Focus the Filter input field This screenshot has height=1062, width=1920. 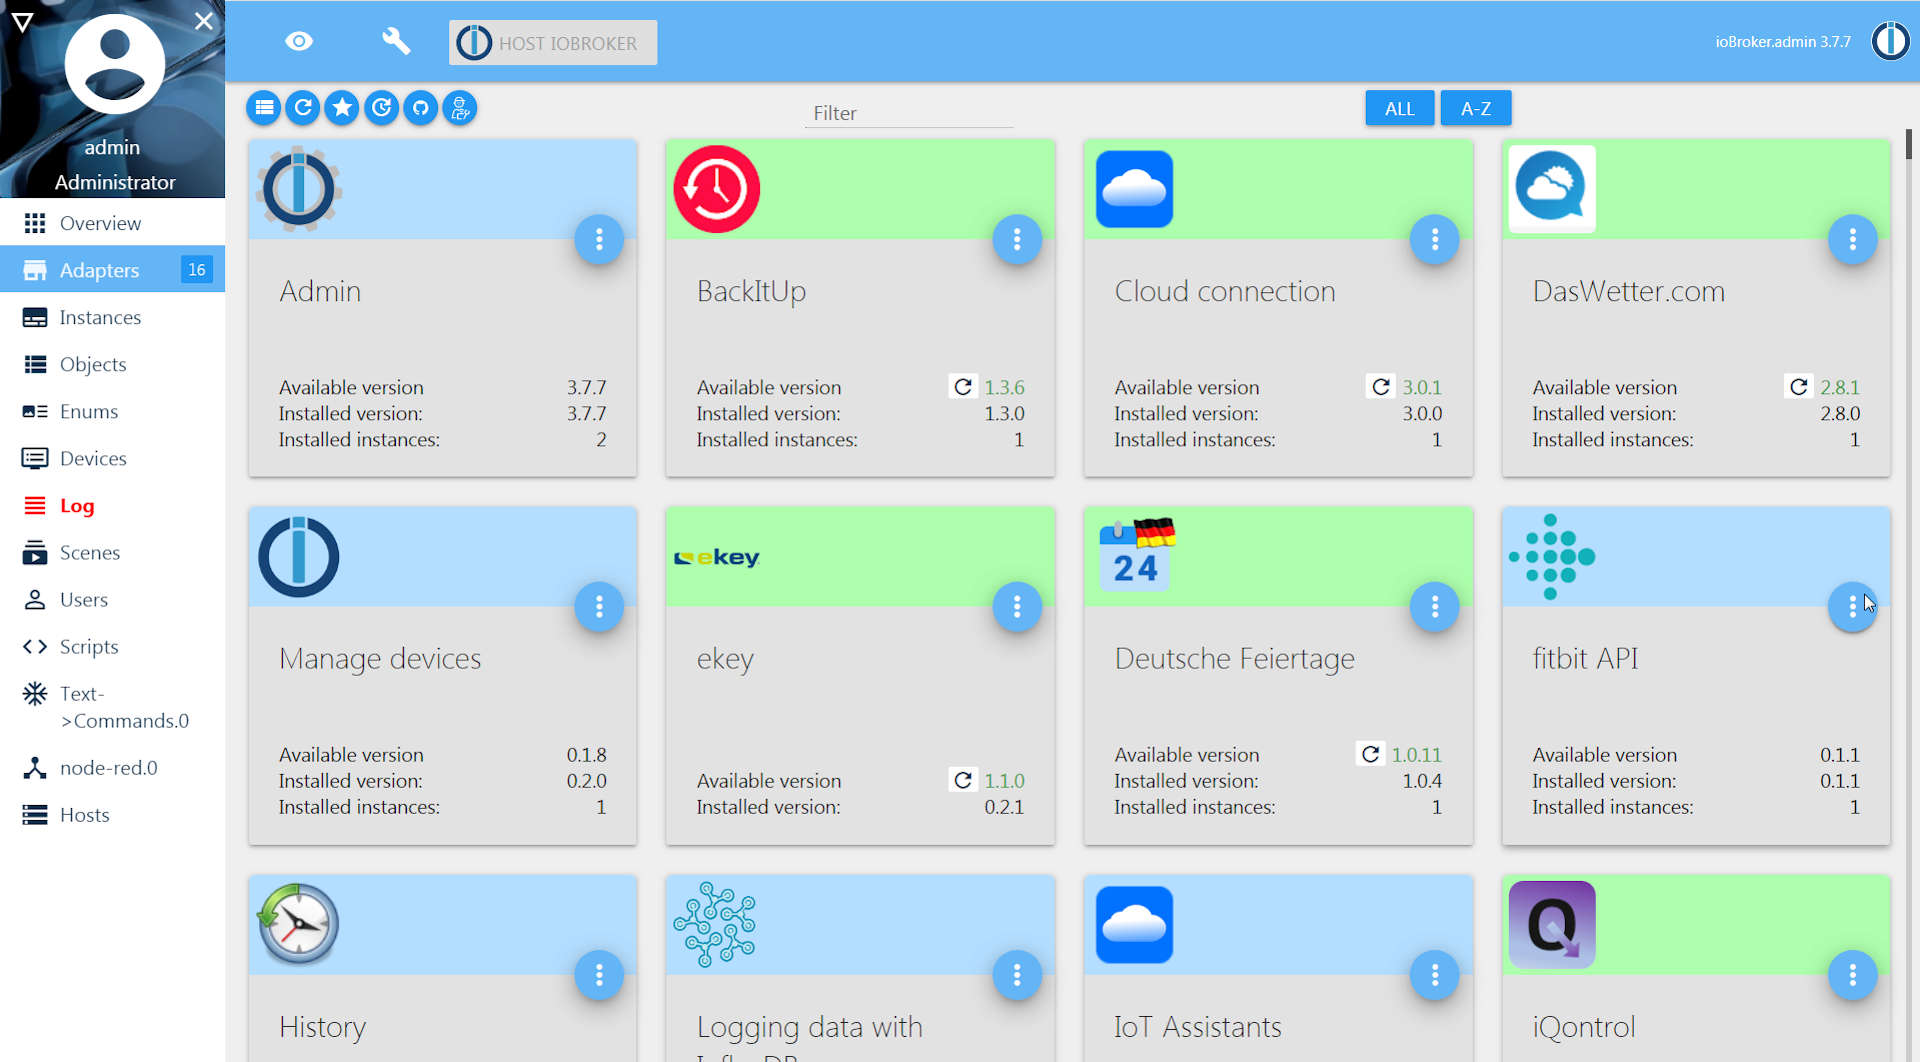[x=908, y=113]
